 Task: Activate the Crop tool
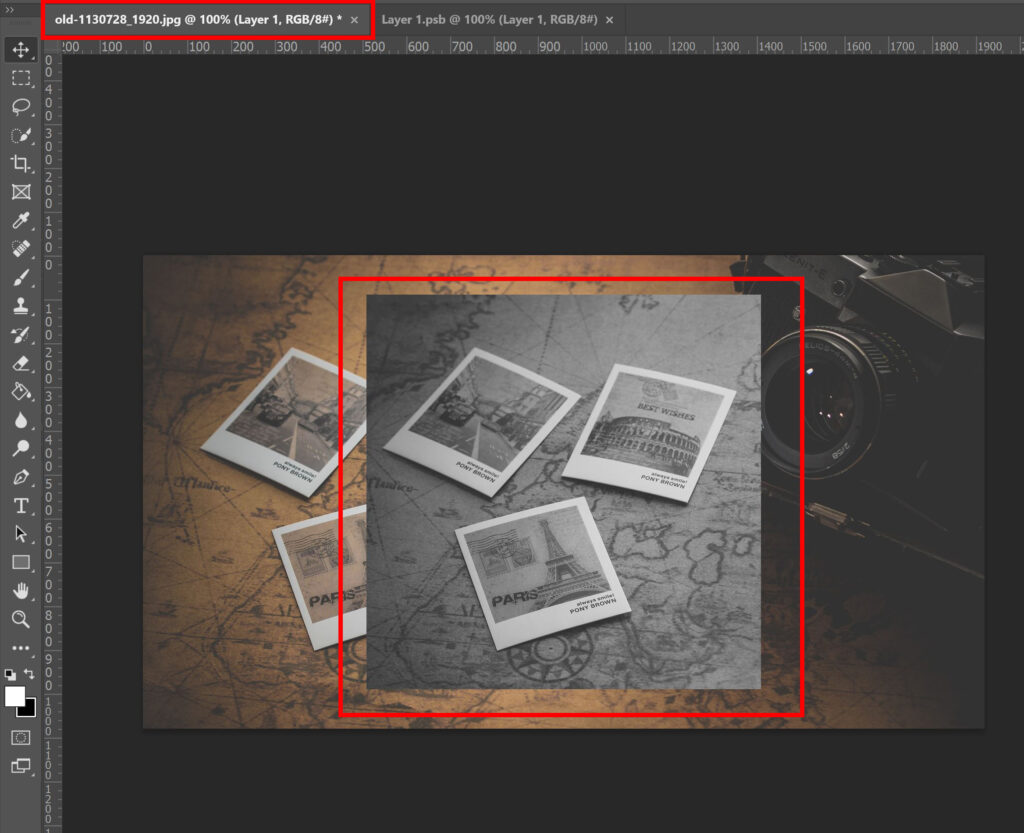click(x=20, y=163)
